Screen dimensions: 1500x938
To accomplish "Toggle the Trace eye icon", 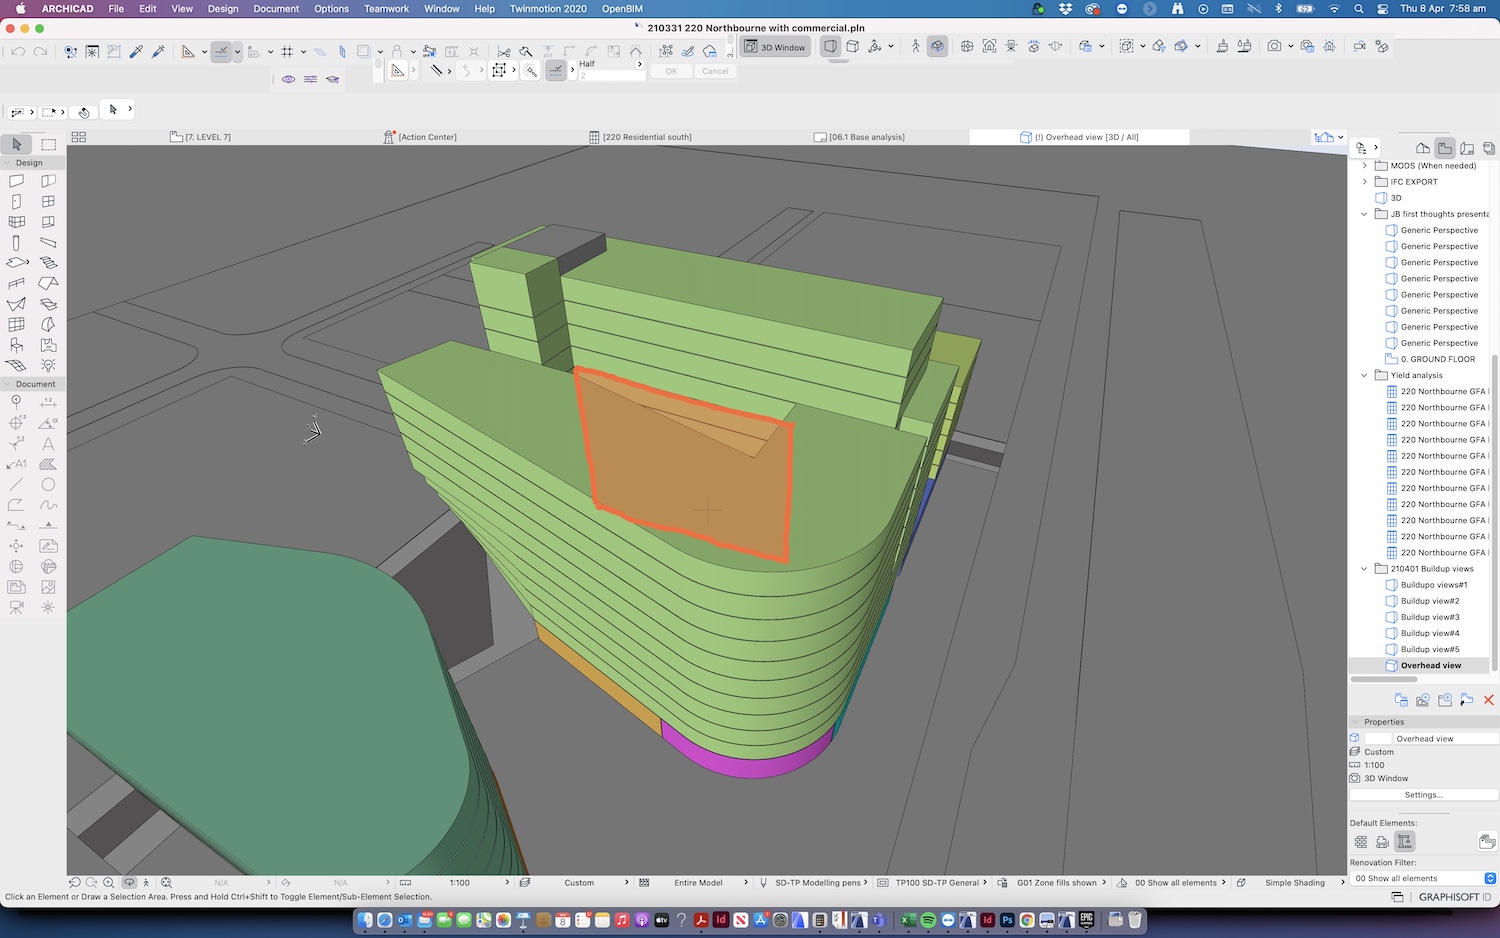I will pyautogui.click(x=288, y=79).
